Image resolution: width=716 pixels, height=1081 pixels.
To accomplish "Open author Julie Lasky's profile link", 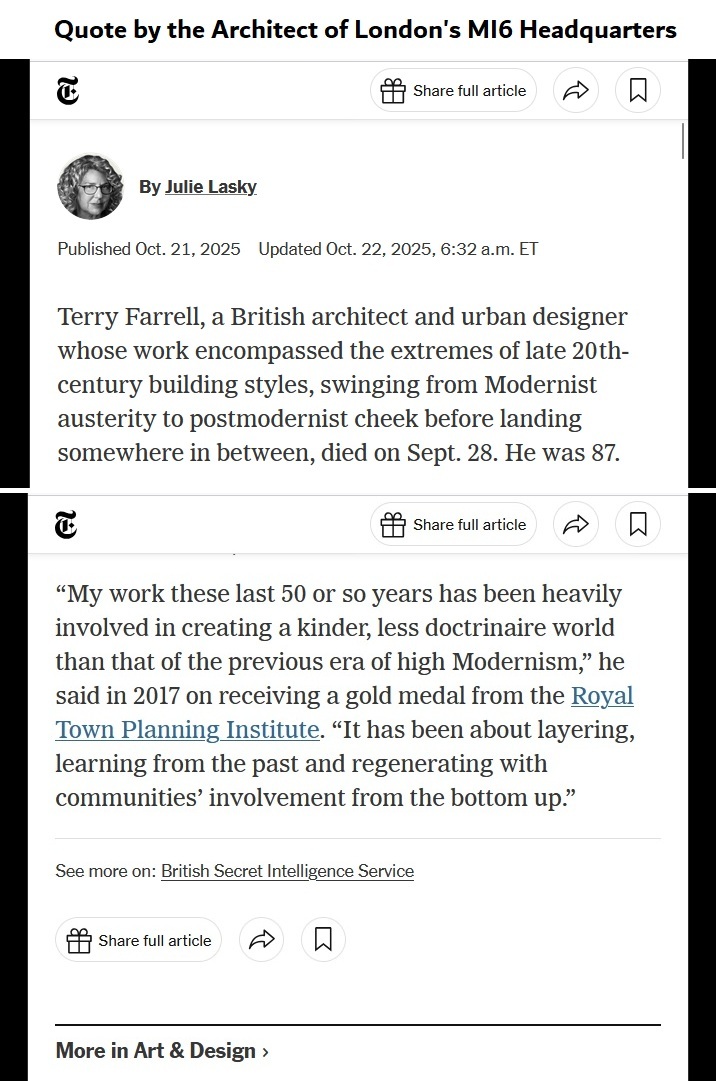I will 211,186.
